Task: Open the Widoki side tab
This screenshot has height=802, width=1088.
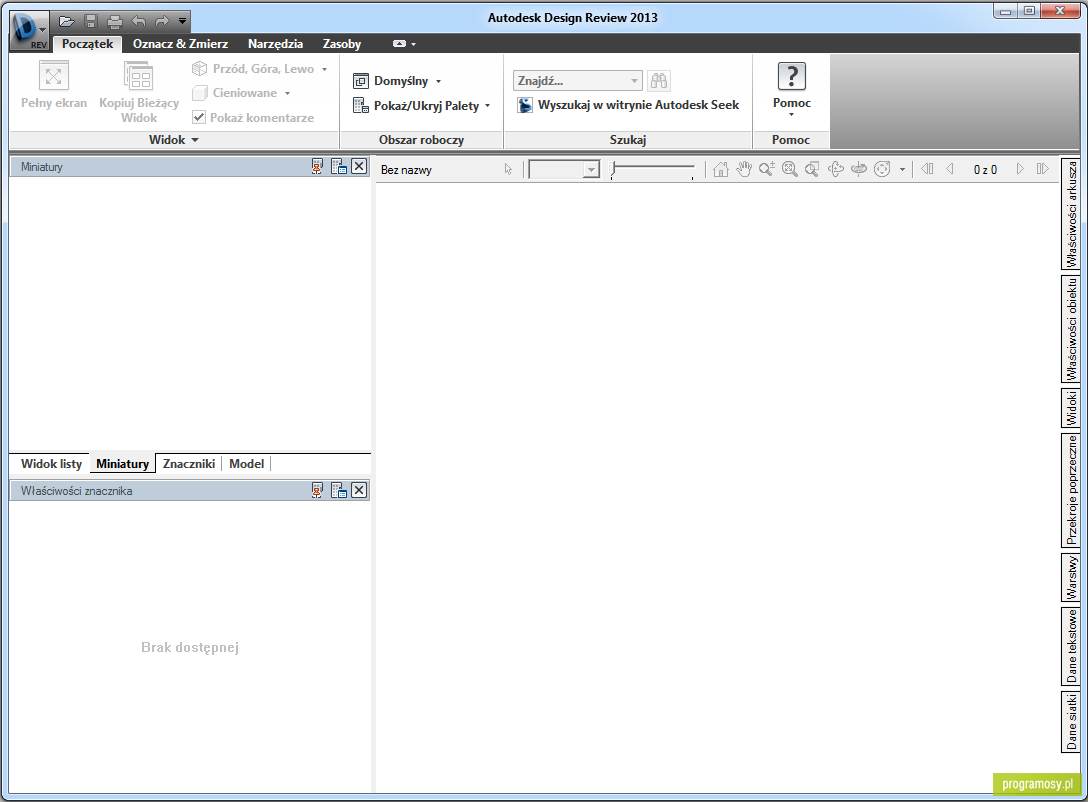Action: (x=1071, y=408)
